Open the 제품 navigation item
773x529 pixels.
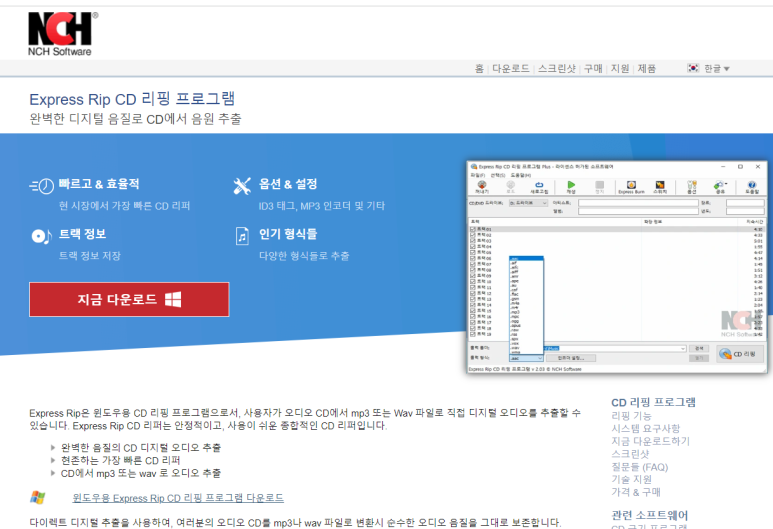[647, 69]
